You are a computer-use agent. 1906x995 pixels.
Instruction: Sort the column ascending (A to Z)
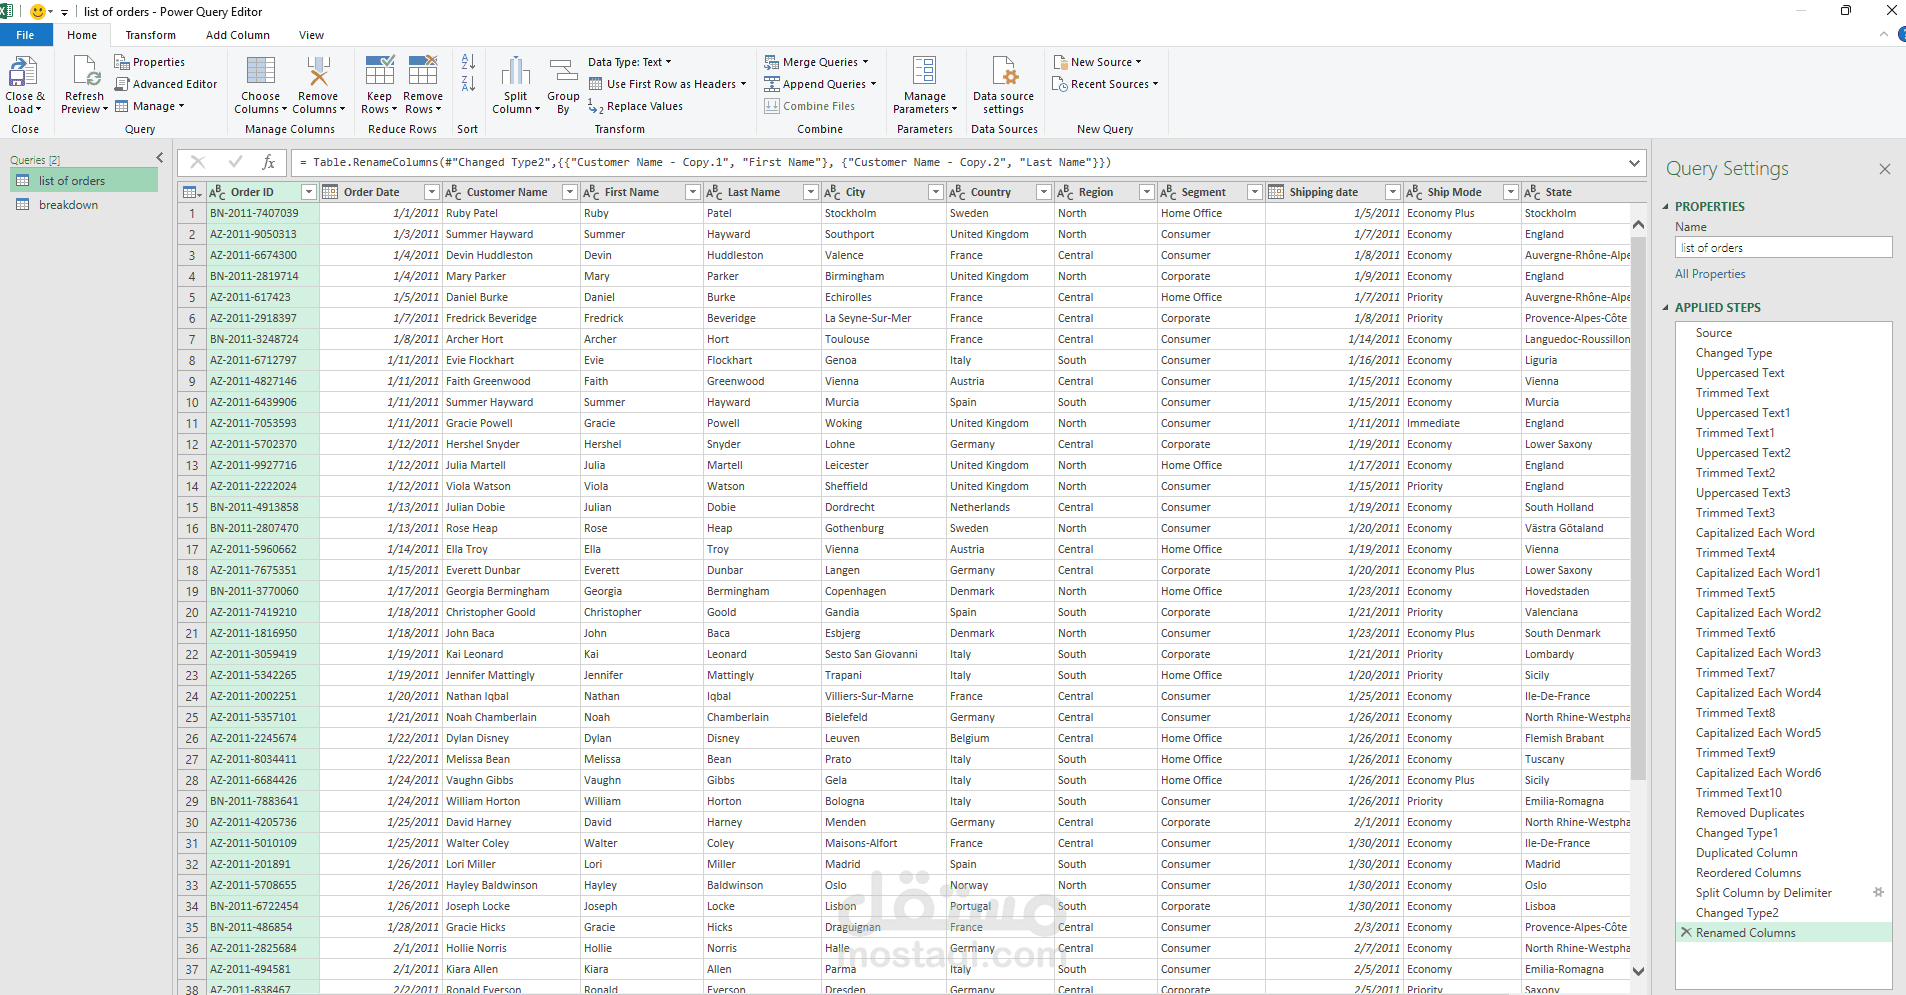click(x=468, y=62)
